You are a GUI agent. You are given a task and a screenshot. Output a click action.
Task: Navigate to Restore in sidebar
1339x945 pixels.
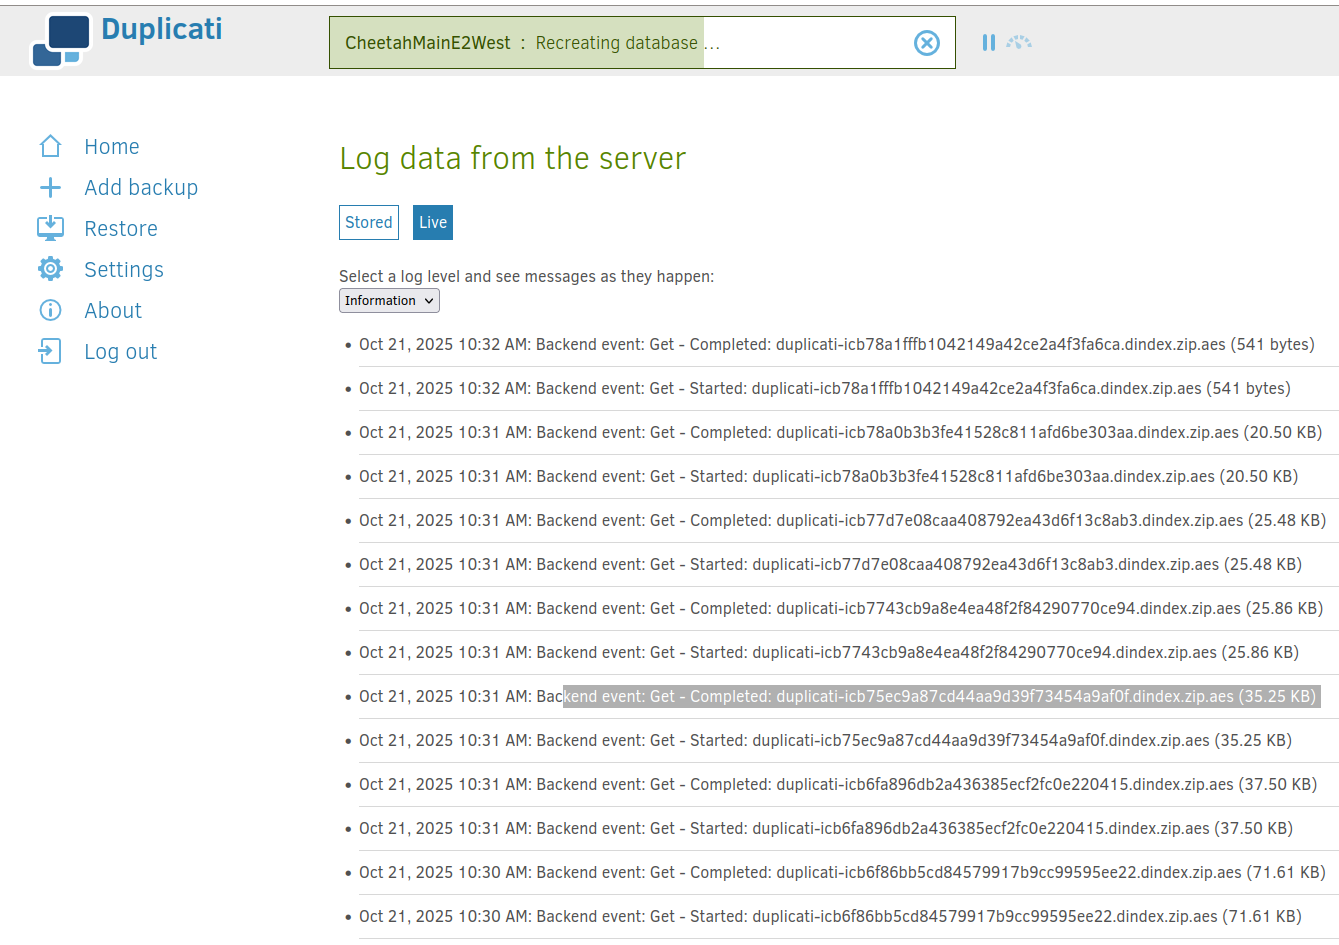click(121, 229)
